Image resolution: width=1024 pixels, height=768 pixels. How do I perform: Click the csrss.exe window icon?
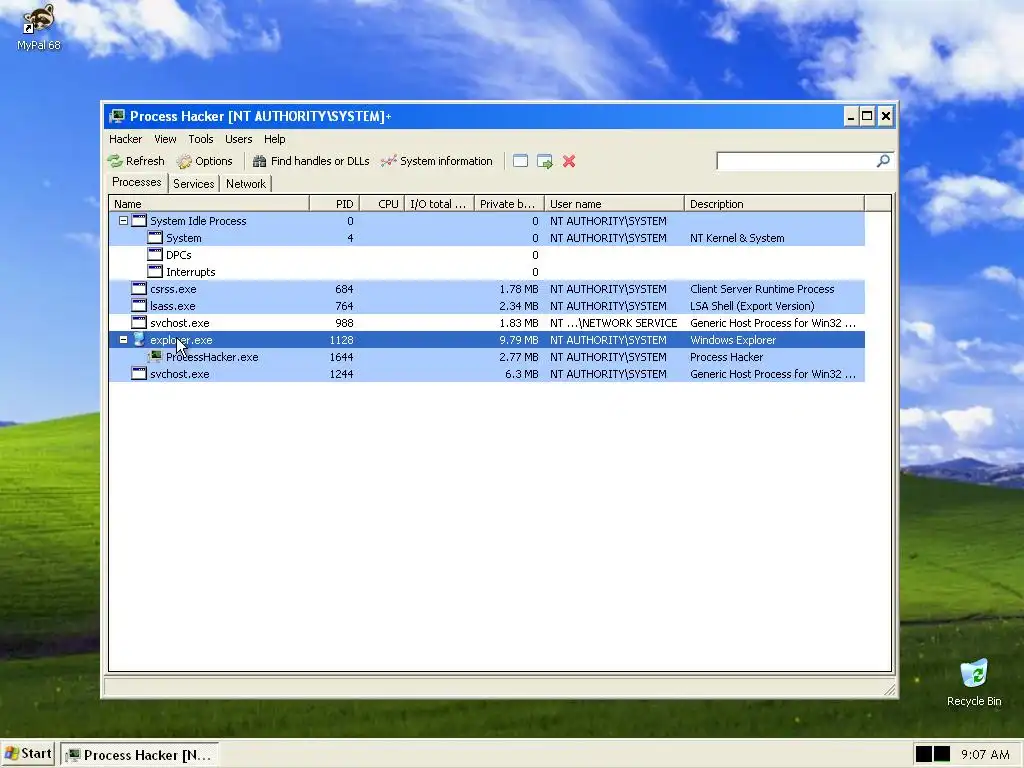click(x=139, y=288)
